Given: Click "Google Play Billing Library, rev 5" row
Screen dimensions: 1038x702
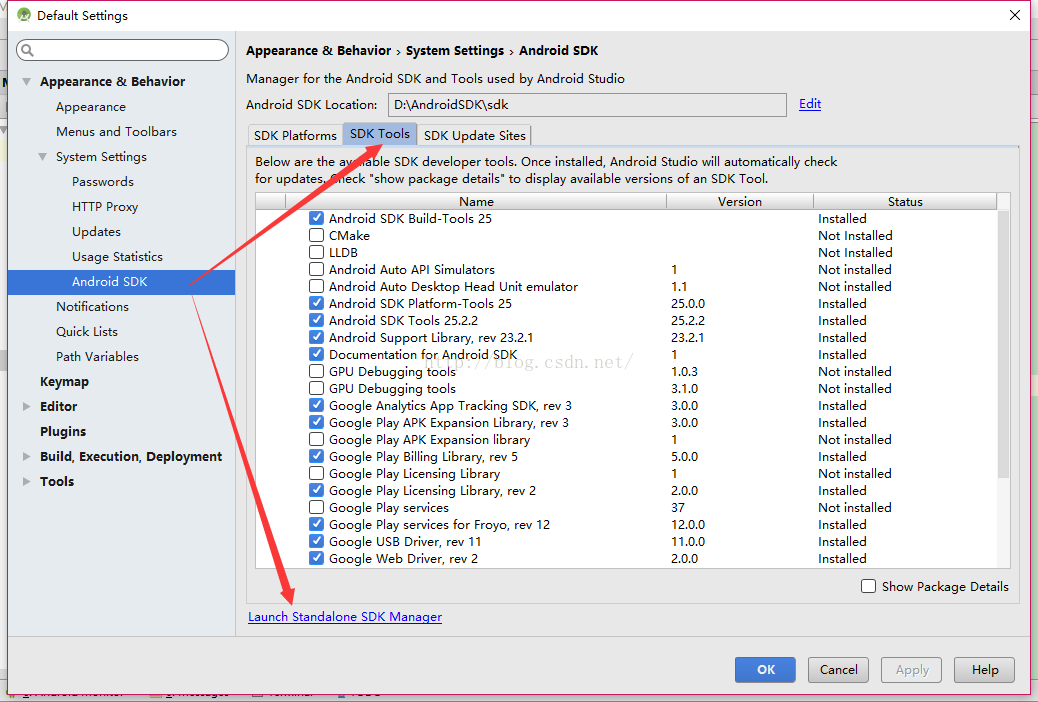Looking at the screenshot, I should [626, 456].
